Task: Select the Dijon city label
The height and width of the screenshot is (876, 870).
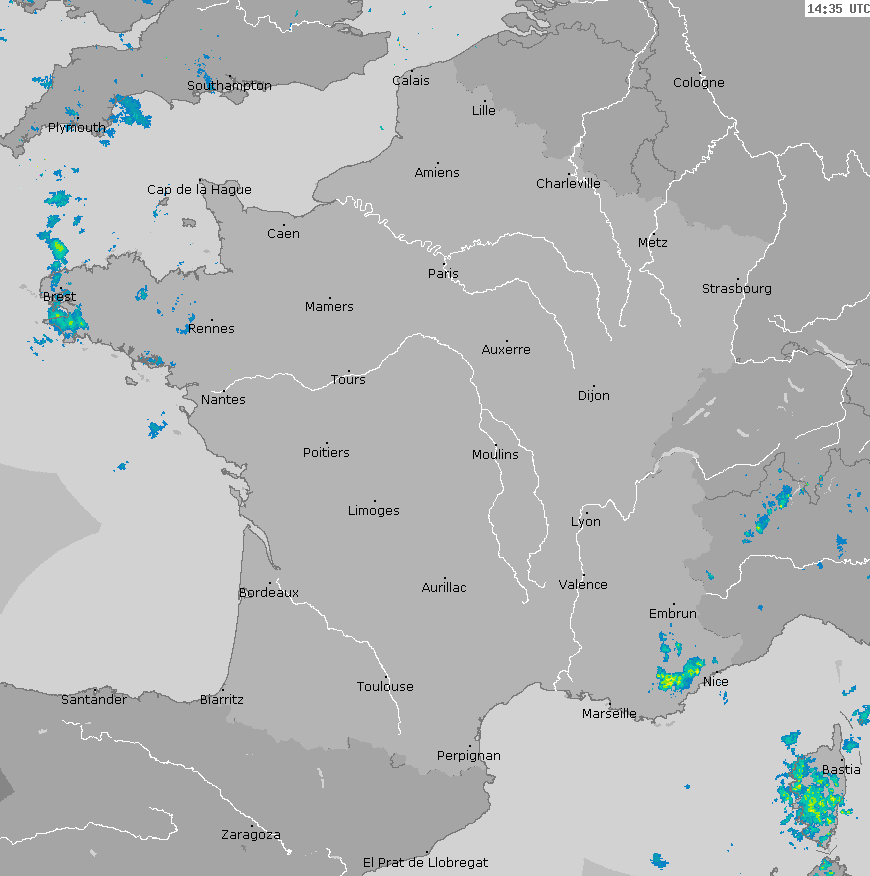Action: coord(593,396)
